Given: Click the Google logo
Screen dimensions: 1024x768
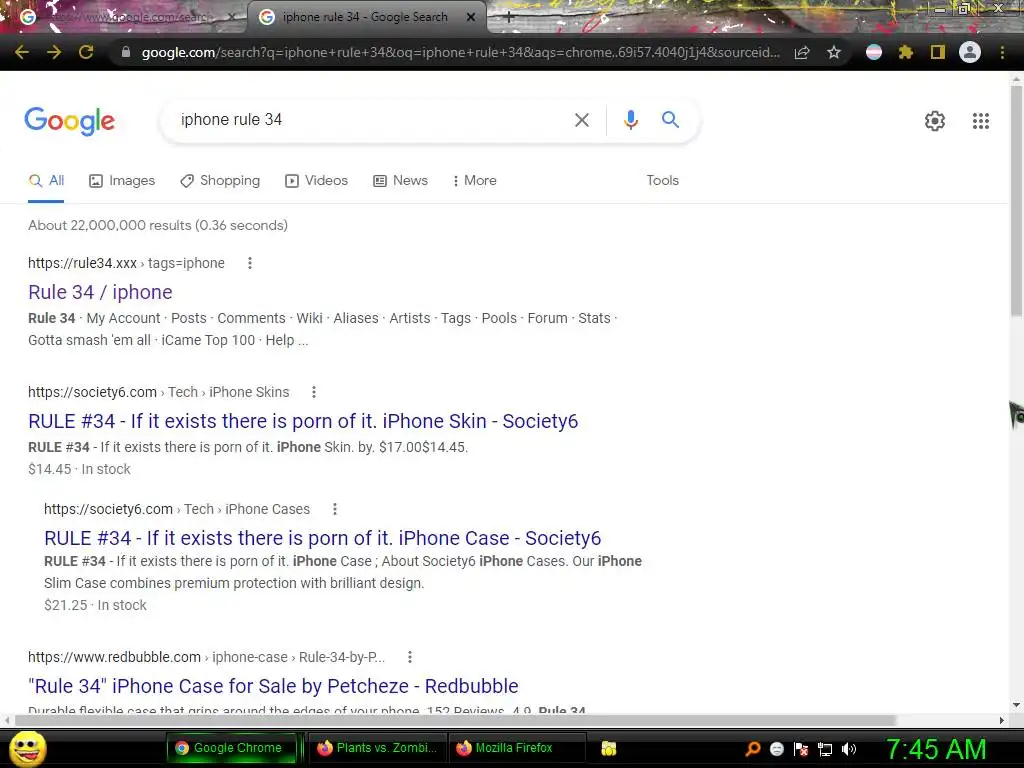Looking at the screenshot, I should point(70,121).
